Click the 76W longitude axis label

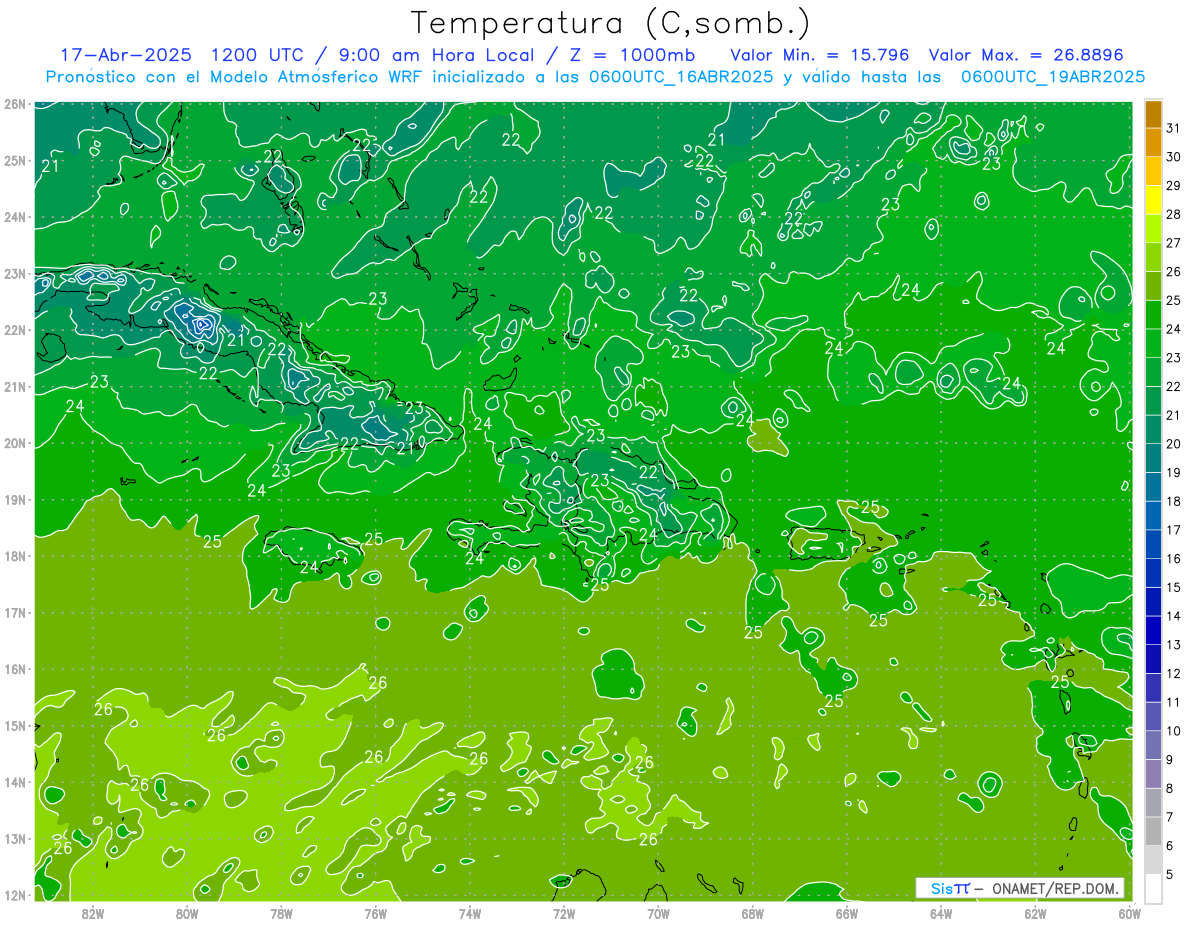(x=376, y=913)
